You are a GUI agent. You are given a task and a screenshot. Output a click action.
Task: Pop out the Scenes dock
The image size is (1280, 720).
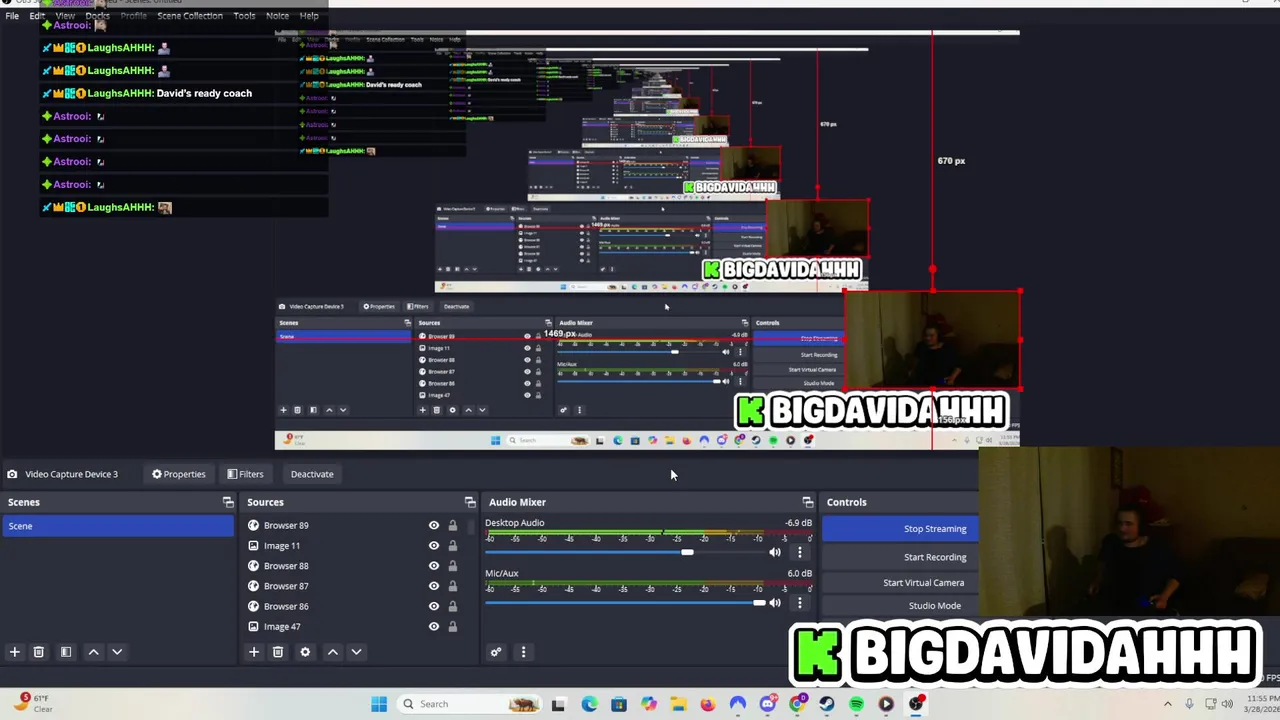228,502
